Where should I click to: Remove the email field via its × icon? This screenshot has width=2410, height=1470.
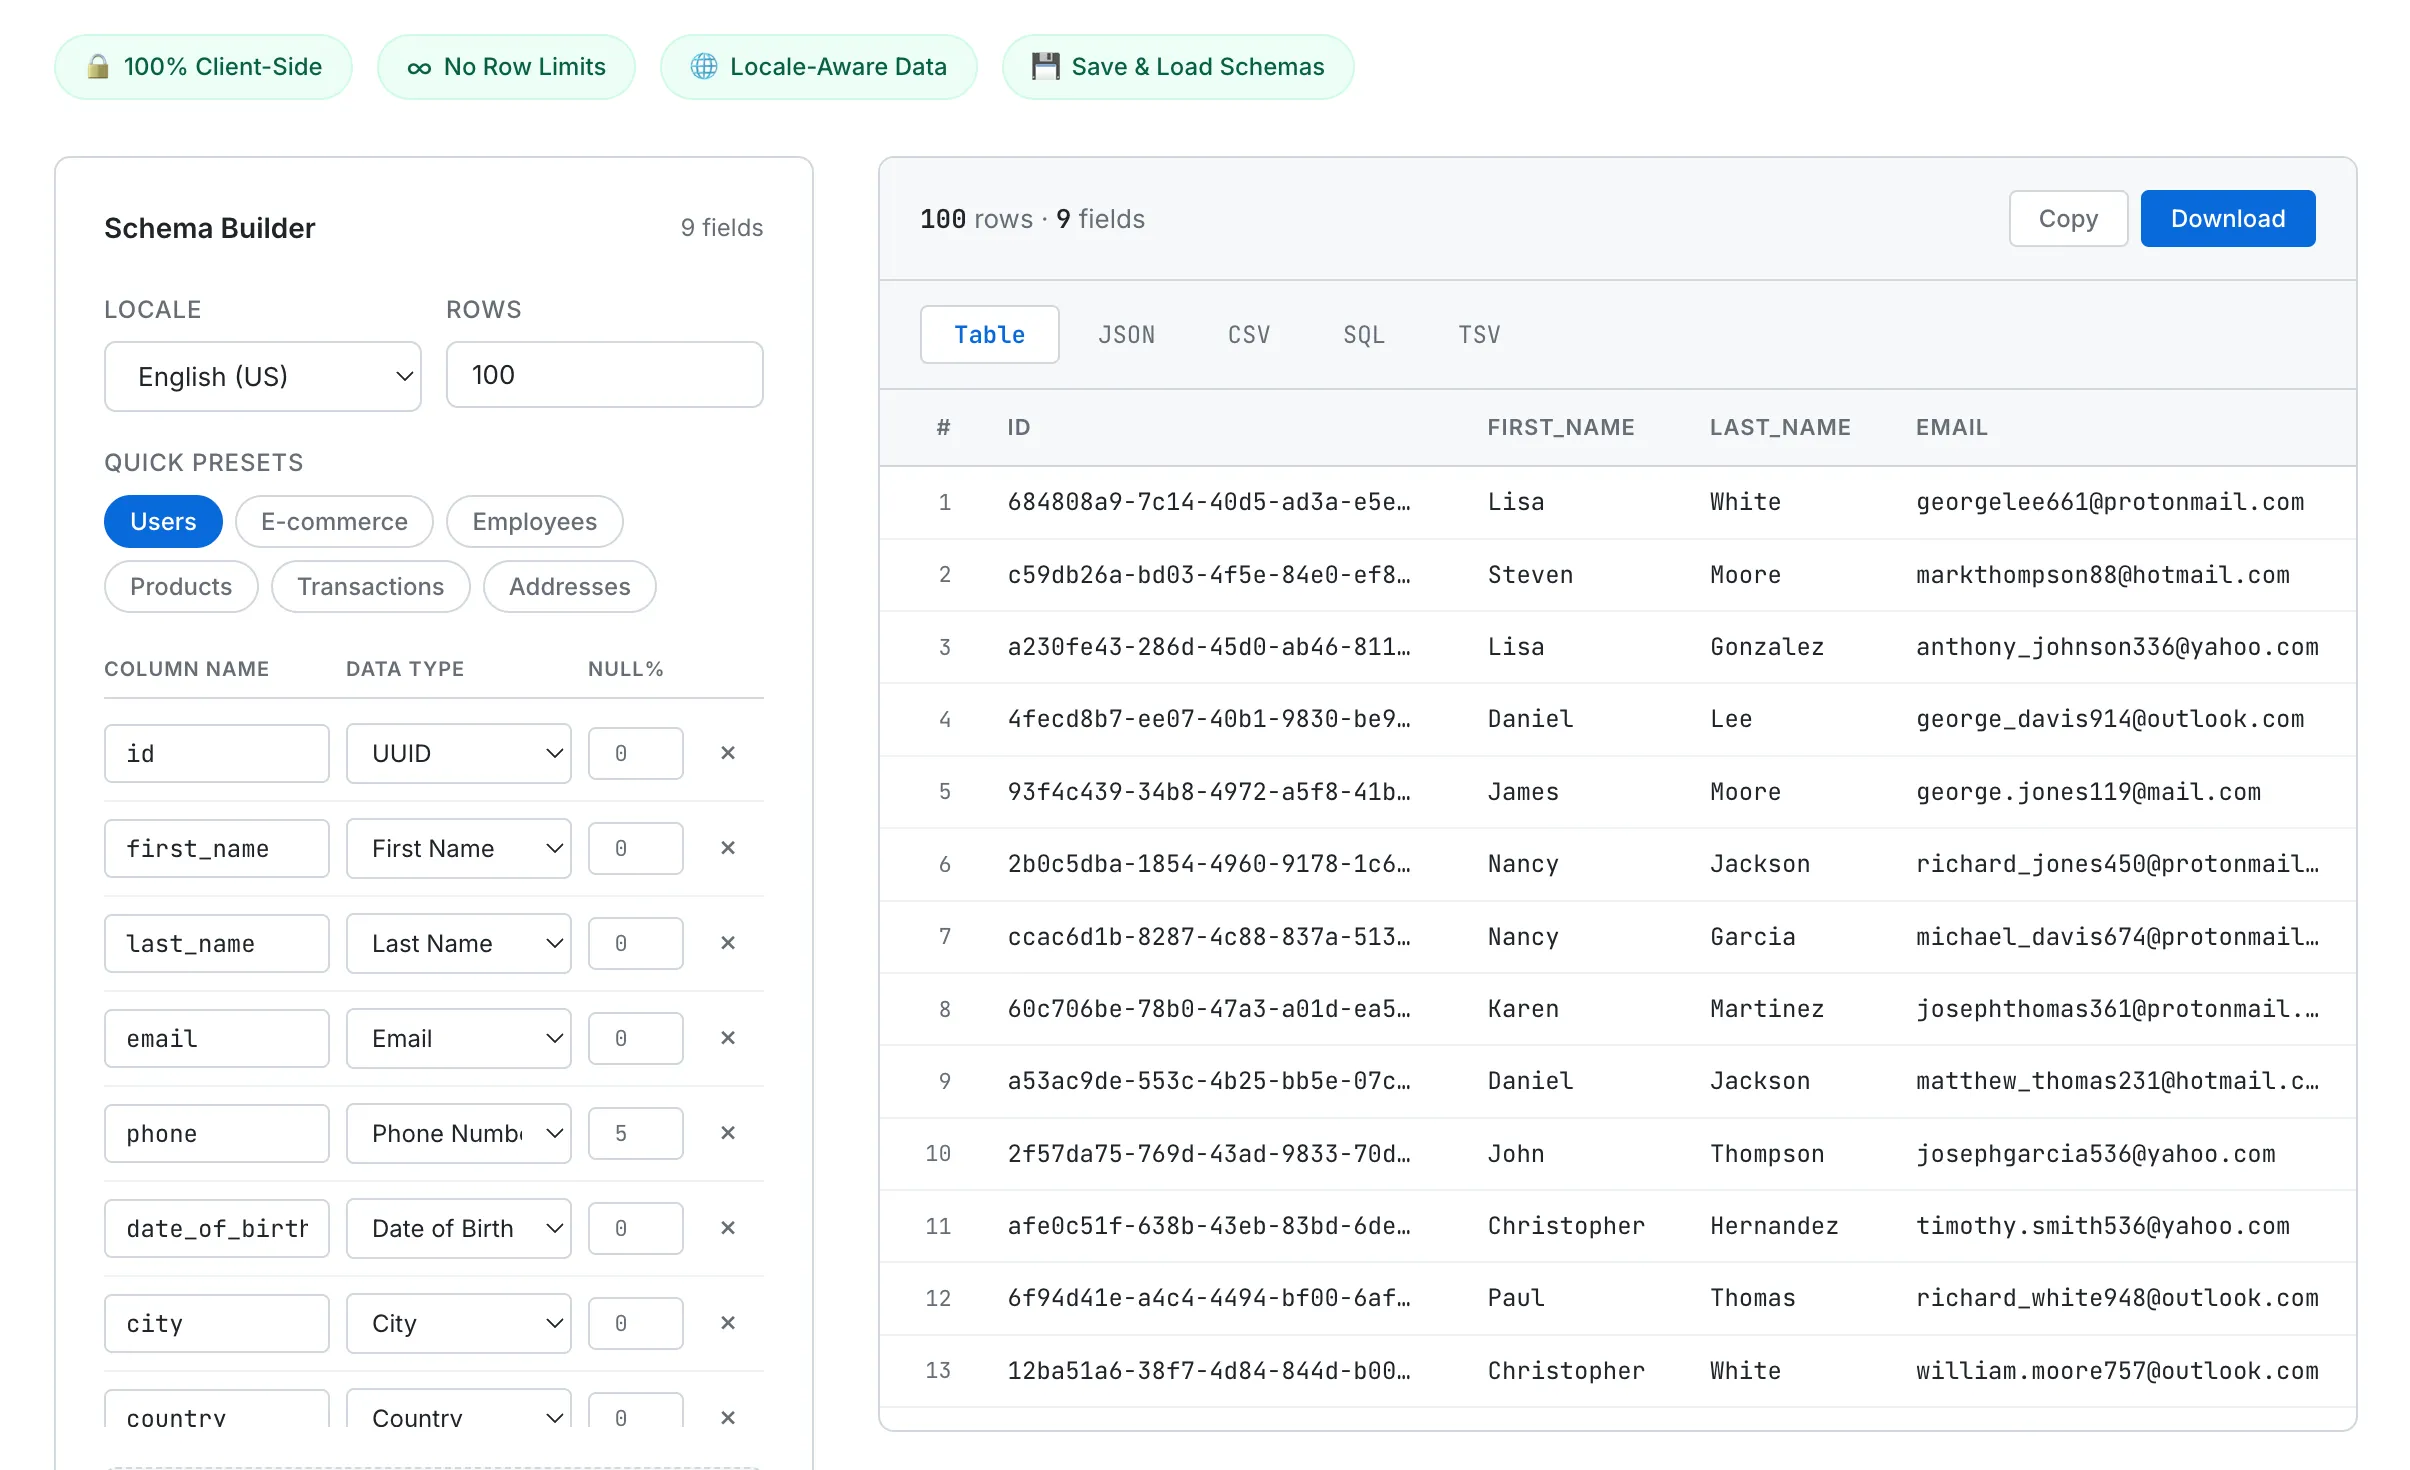pyautogui.click(x=728, y=1038)
